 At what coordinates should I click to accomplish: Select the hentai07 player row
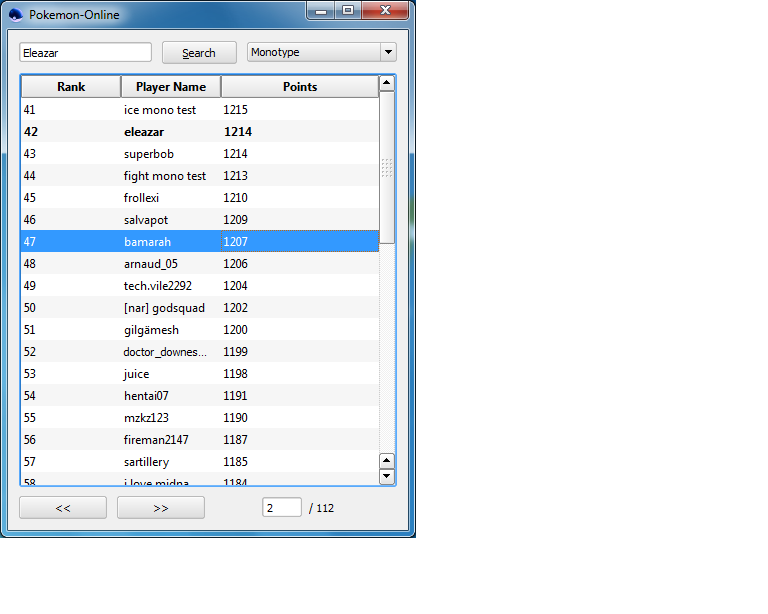[200, 396]
